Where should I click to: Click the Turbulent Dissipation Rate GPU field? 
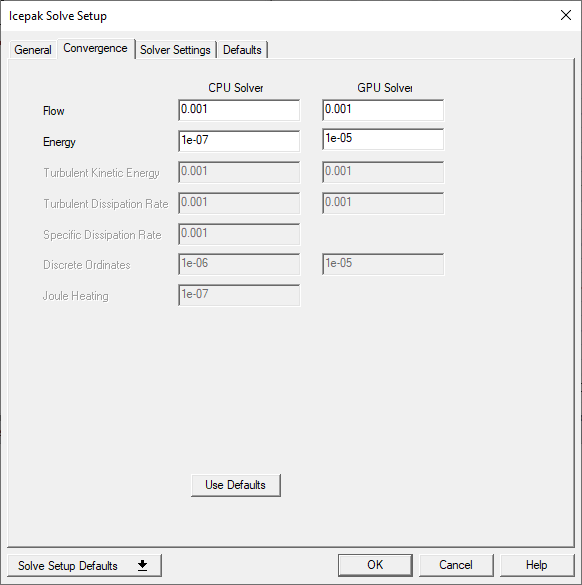click(383, 203)
